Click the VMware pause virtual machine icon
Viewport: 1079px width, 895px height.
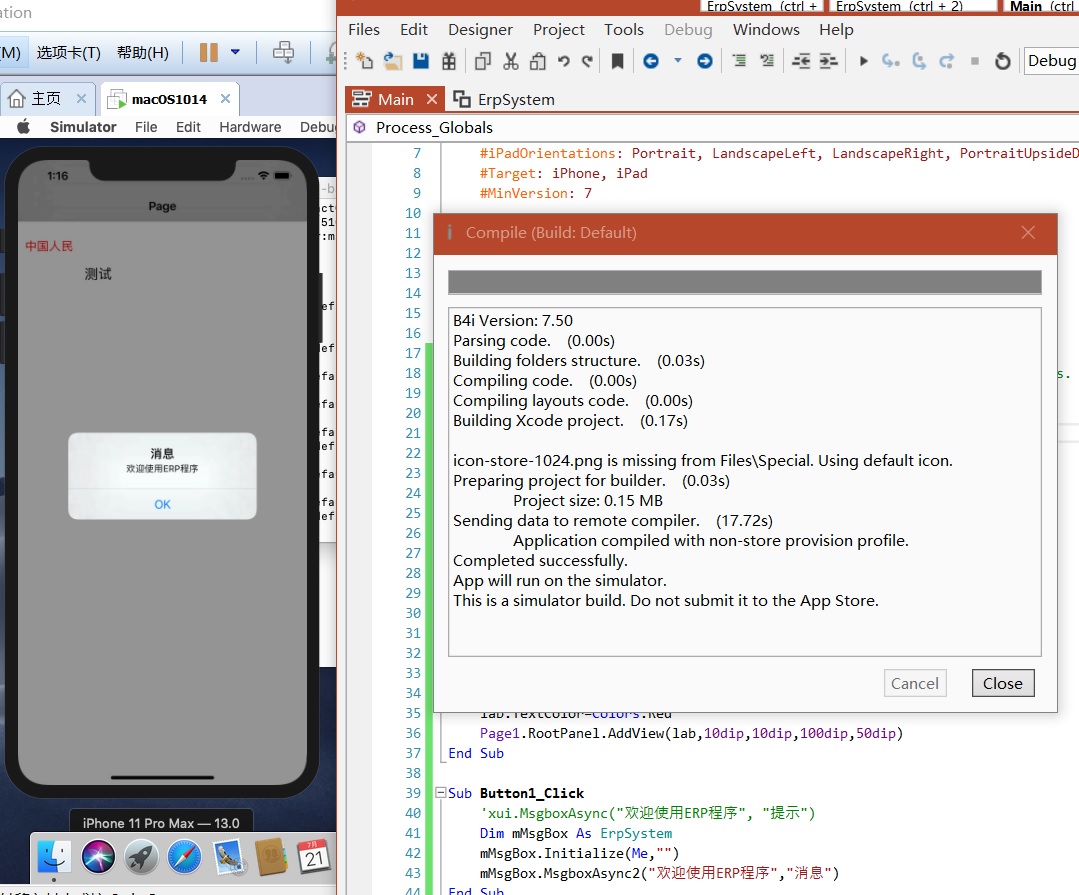pos(209,52)
